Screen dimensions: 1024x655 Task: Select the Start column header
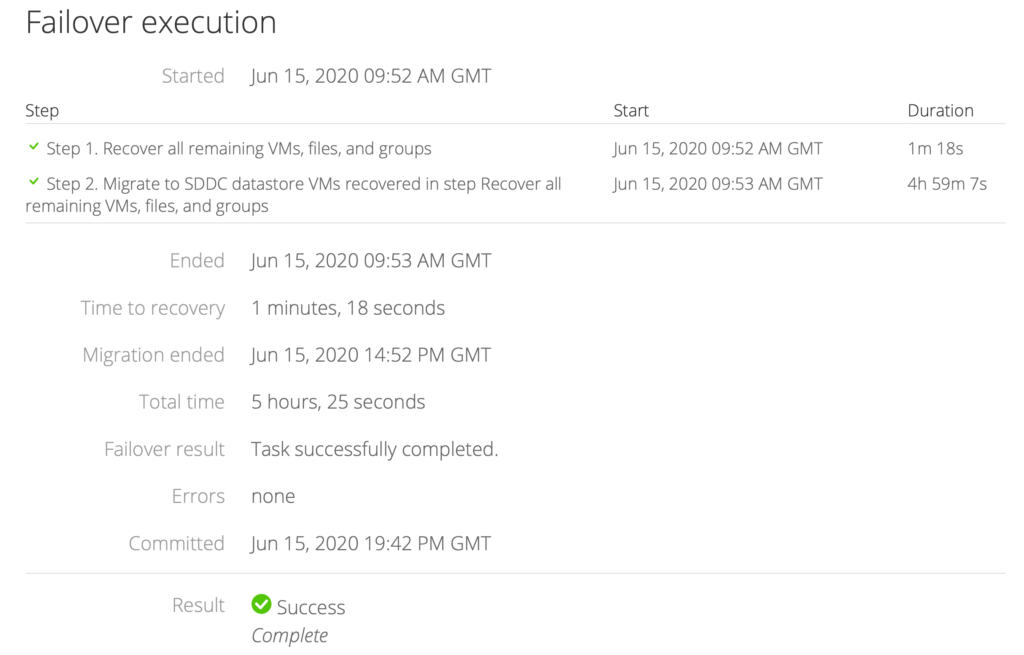pyautogui.click(x=631, y=110)
